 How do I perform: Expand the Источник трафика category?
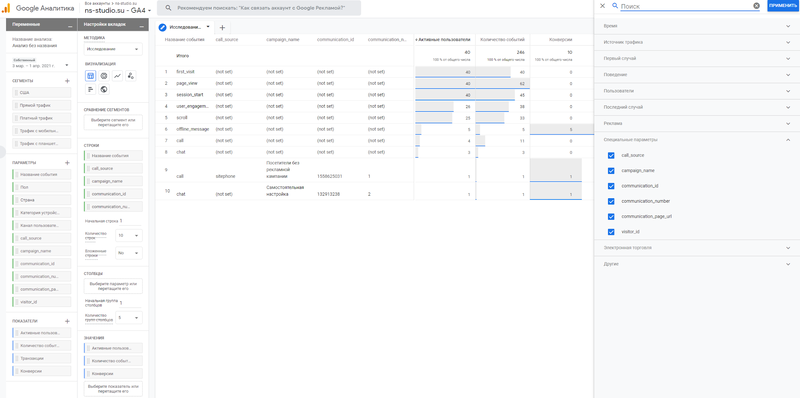(x=697, y=42)
